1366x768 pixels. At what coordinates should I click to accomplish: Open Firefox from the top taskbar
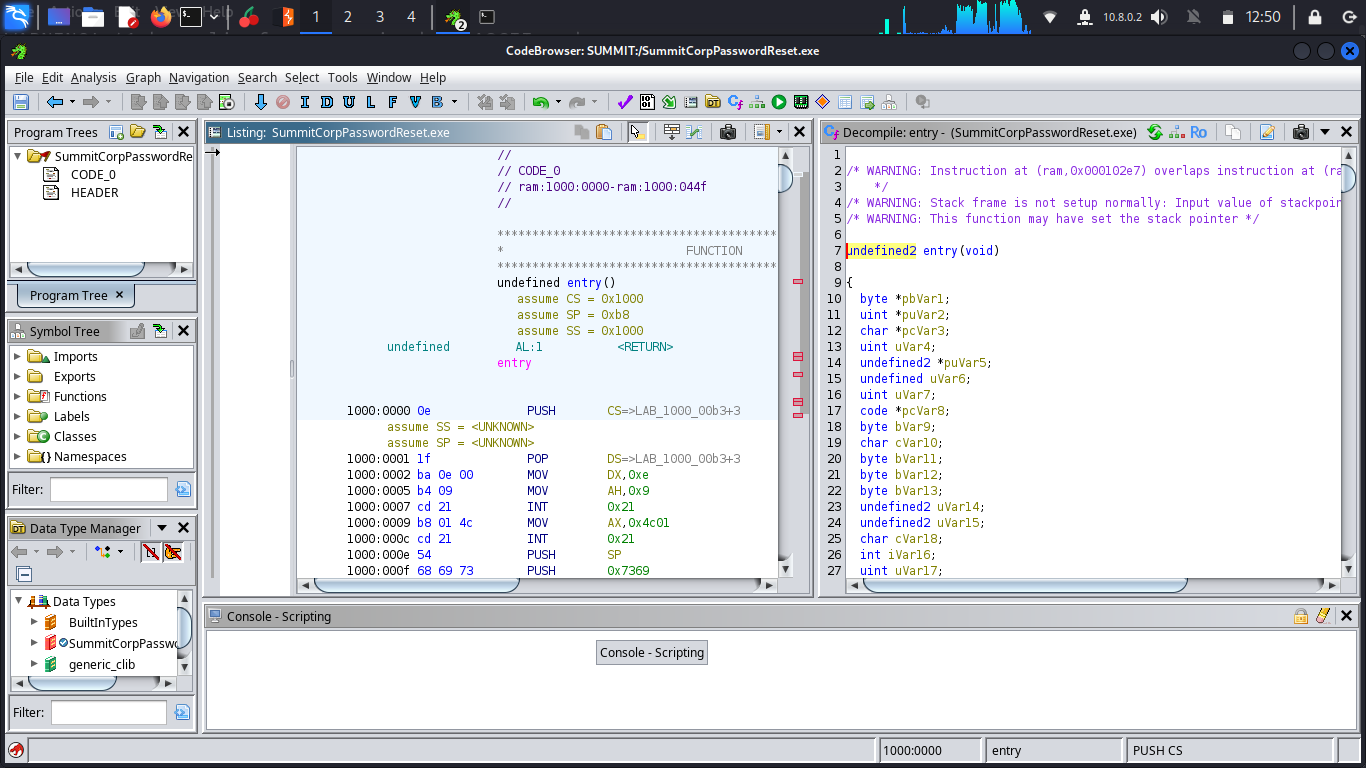(x=161, y=17)
